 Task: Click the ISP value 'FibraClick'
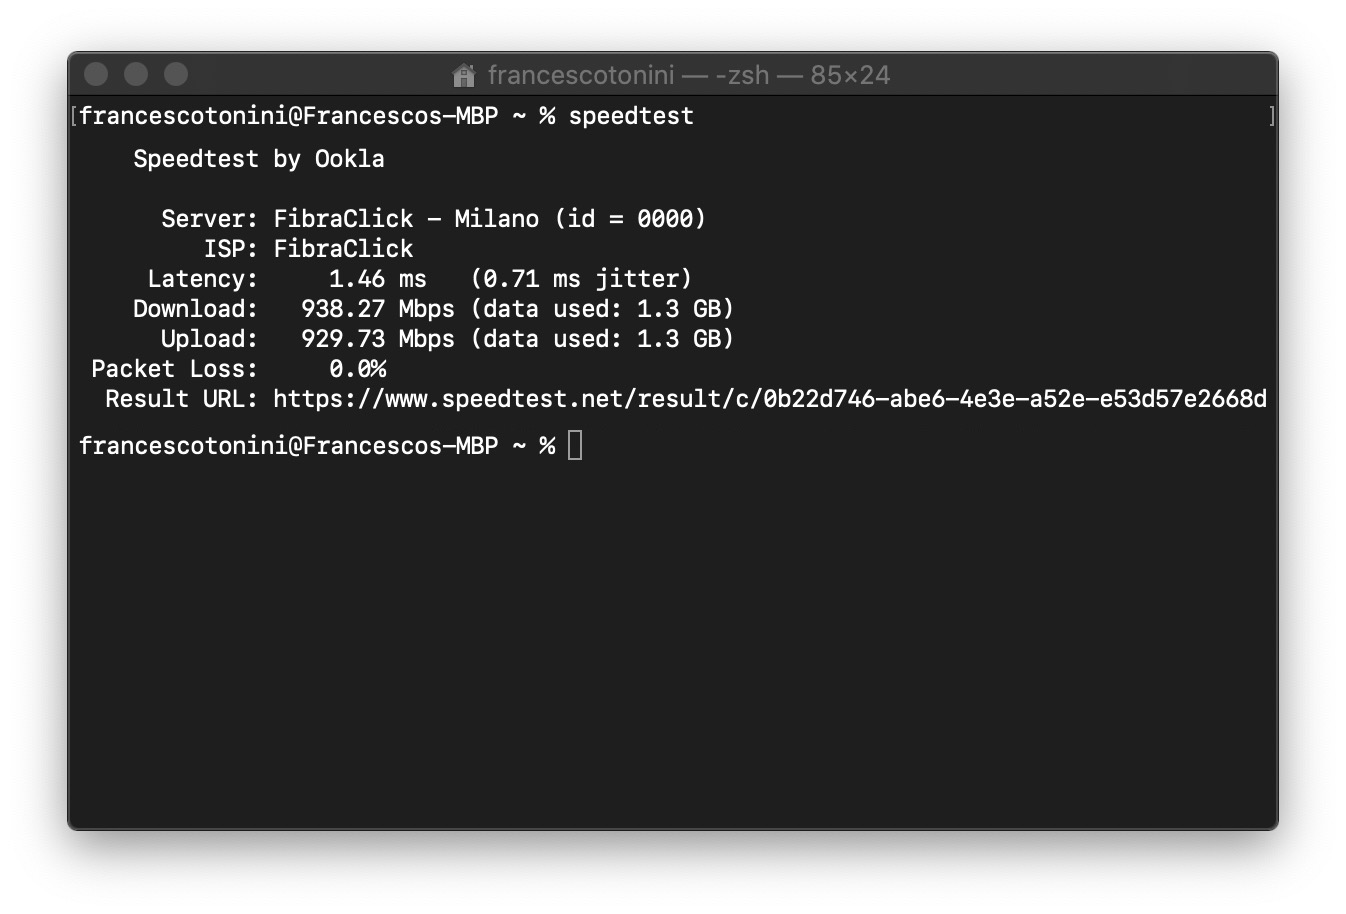[343, 249]
